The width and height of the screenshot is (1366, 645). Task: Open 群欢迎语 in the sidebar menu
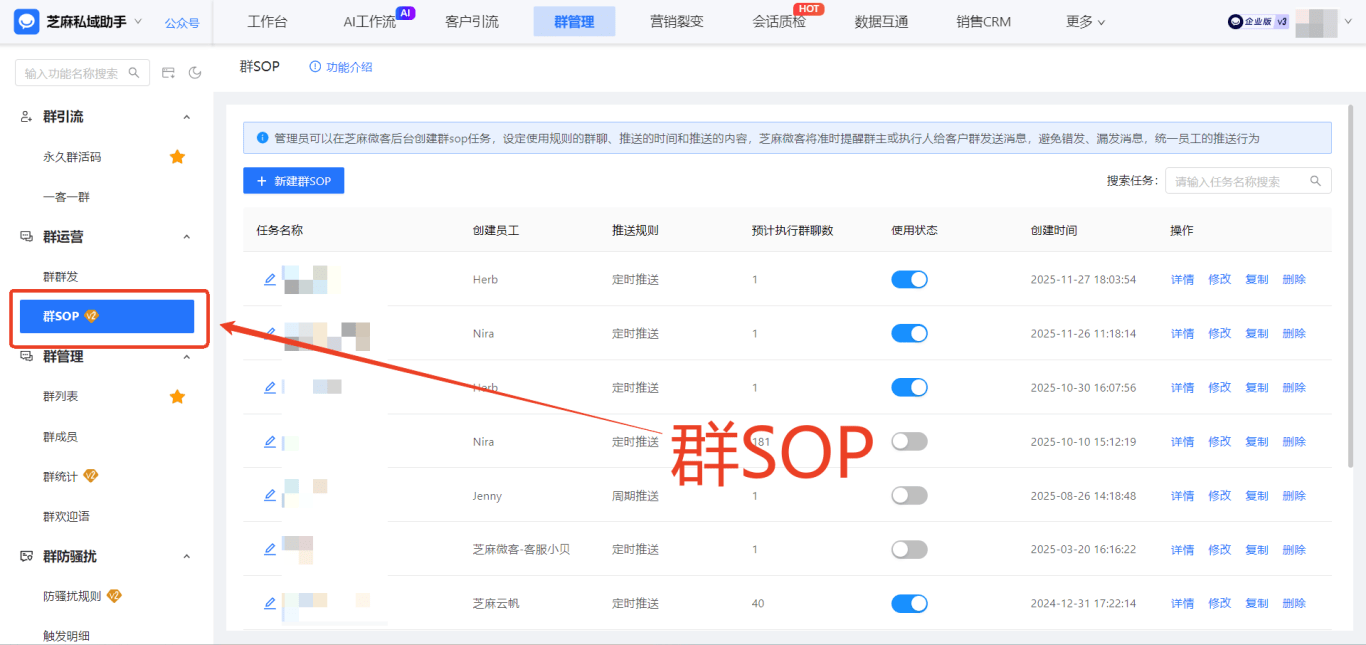[x=67, y=517]
